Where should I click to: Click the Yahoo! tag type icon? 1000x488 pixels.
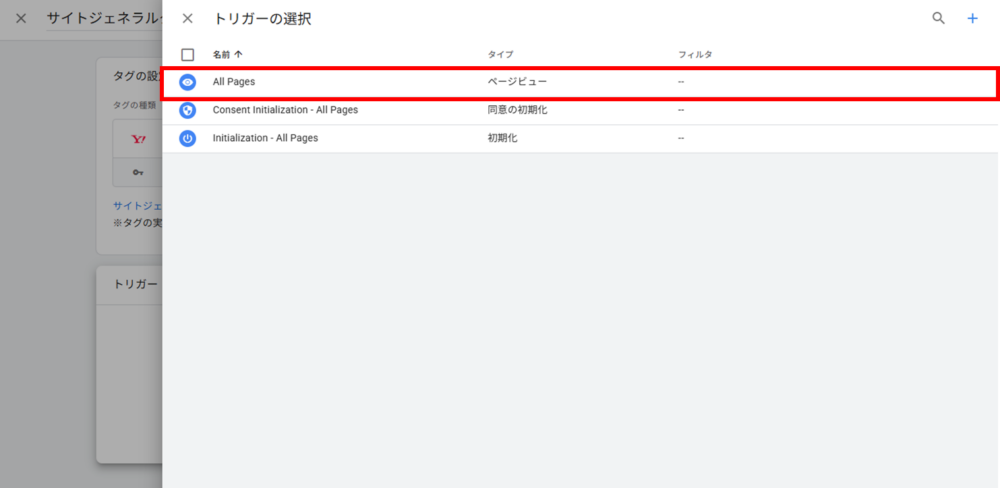tap(138, 140)
